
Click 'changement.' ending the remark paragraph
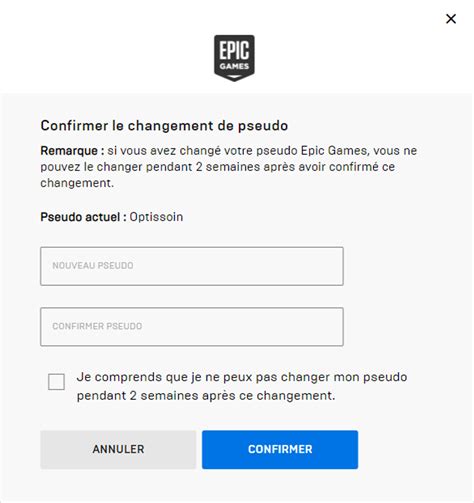pos(77,183)
